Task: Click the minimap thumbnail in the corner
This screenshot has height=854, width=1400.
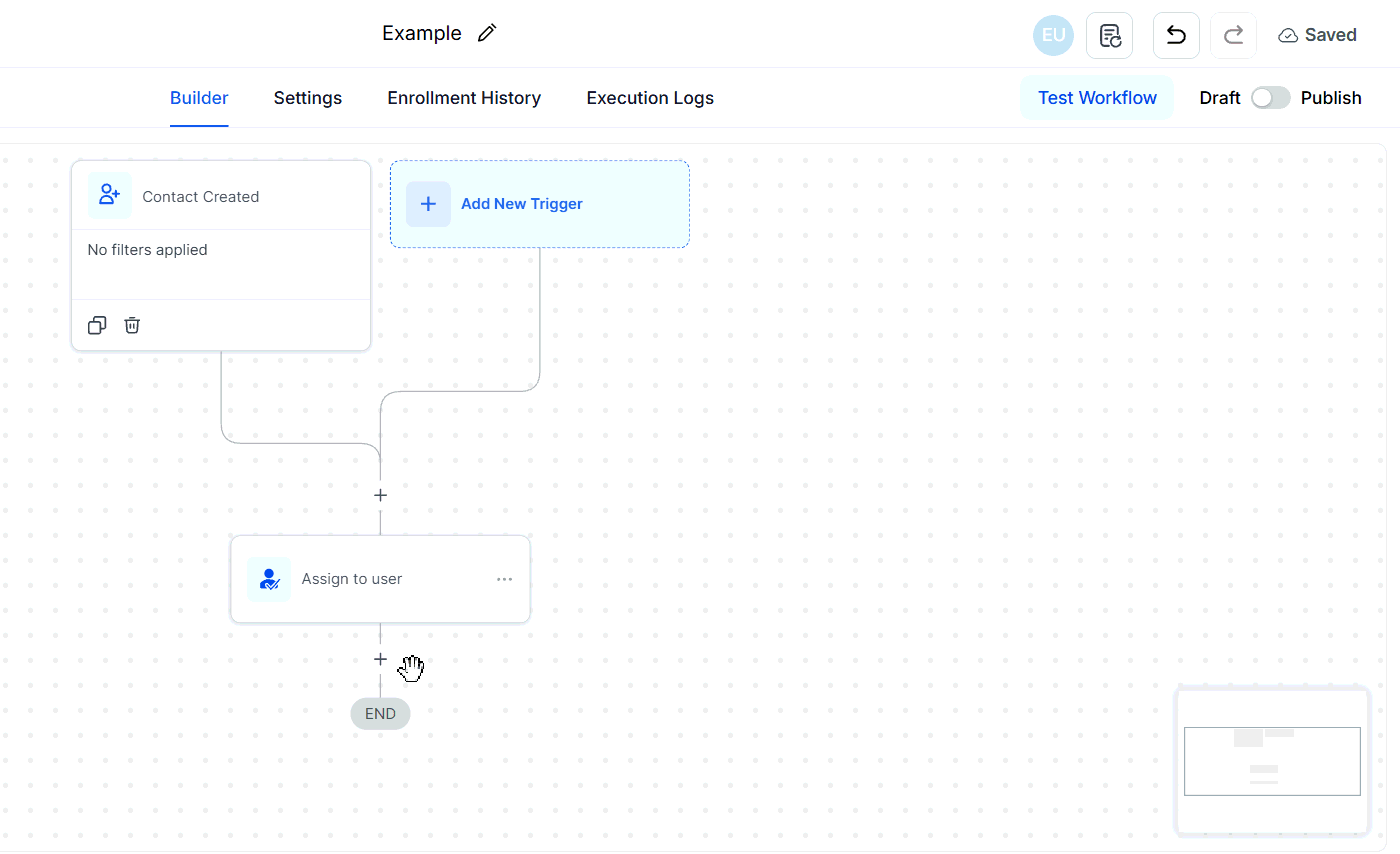Action: 1272,761
